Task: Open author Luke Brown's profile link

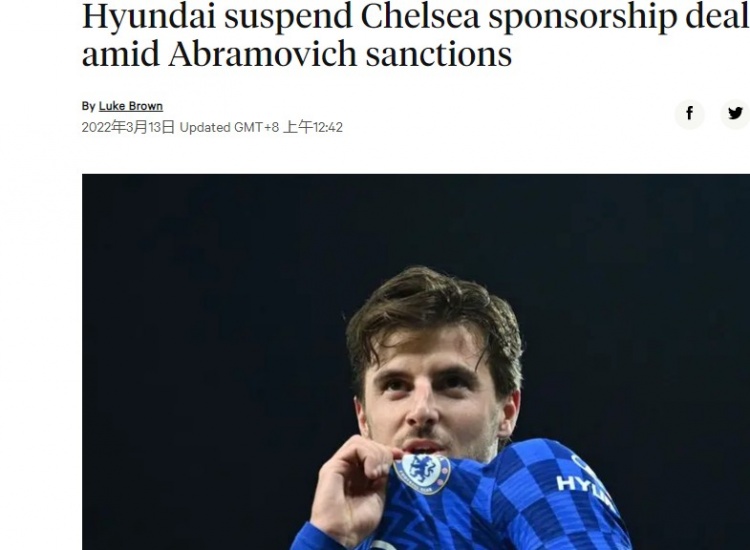Action: (131, 106)
